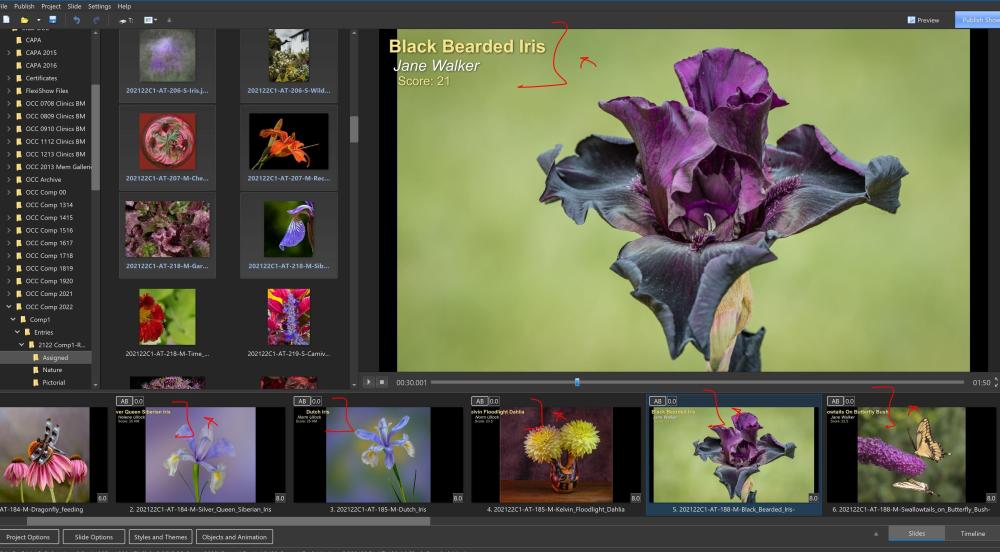This screenshot has height=552, width=1000.
Task: Click the Styles and Themes button
Action: pyautogui.click(x=159, y=537)
